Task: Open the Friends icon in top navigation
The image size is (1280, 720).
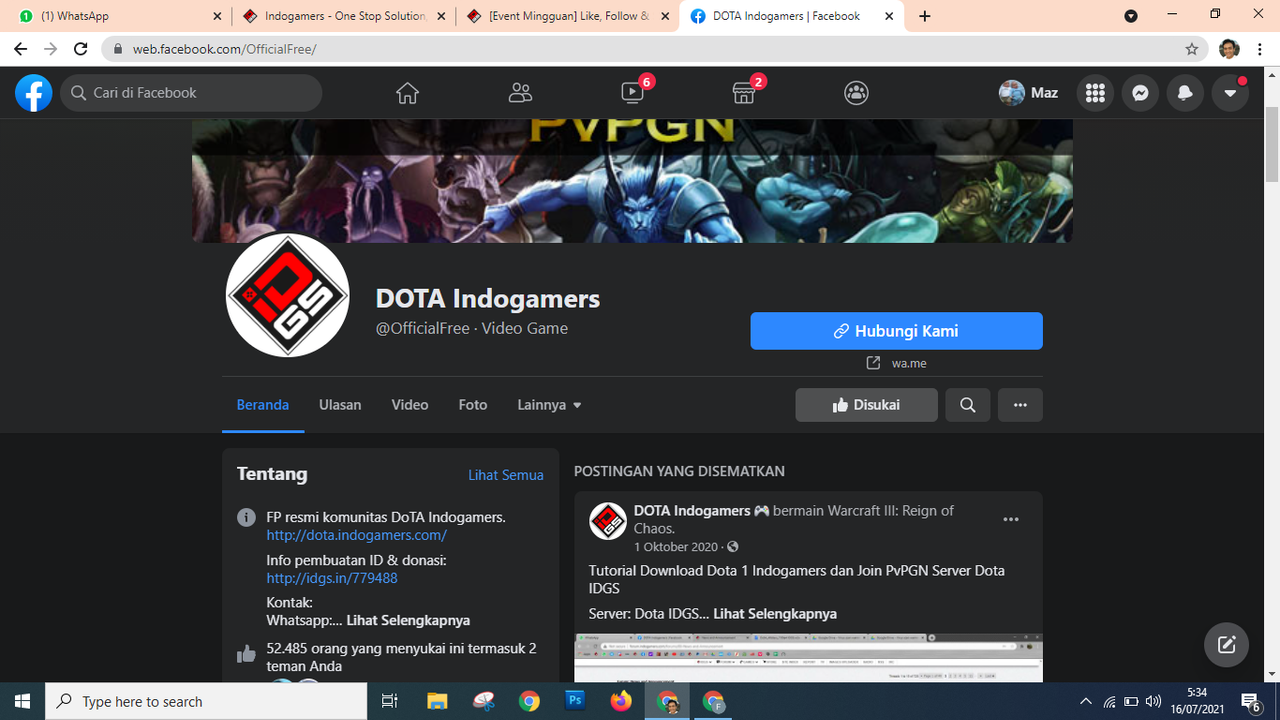Action: point(520,93)
